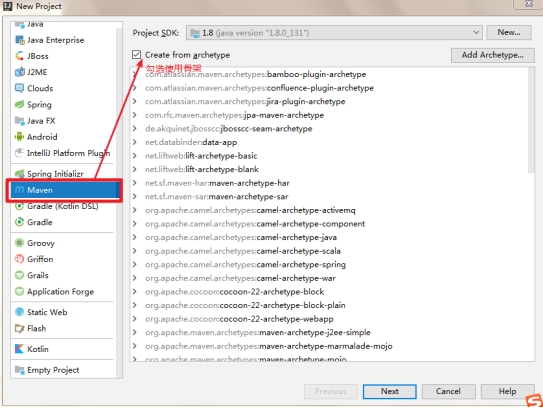This screenshot has height=408, width=543.
Task: Click the Grails icon
Action: tap(19, 275)
